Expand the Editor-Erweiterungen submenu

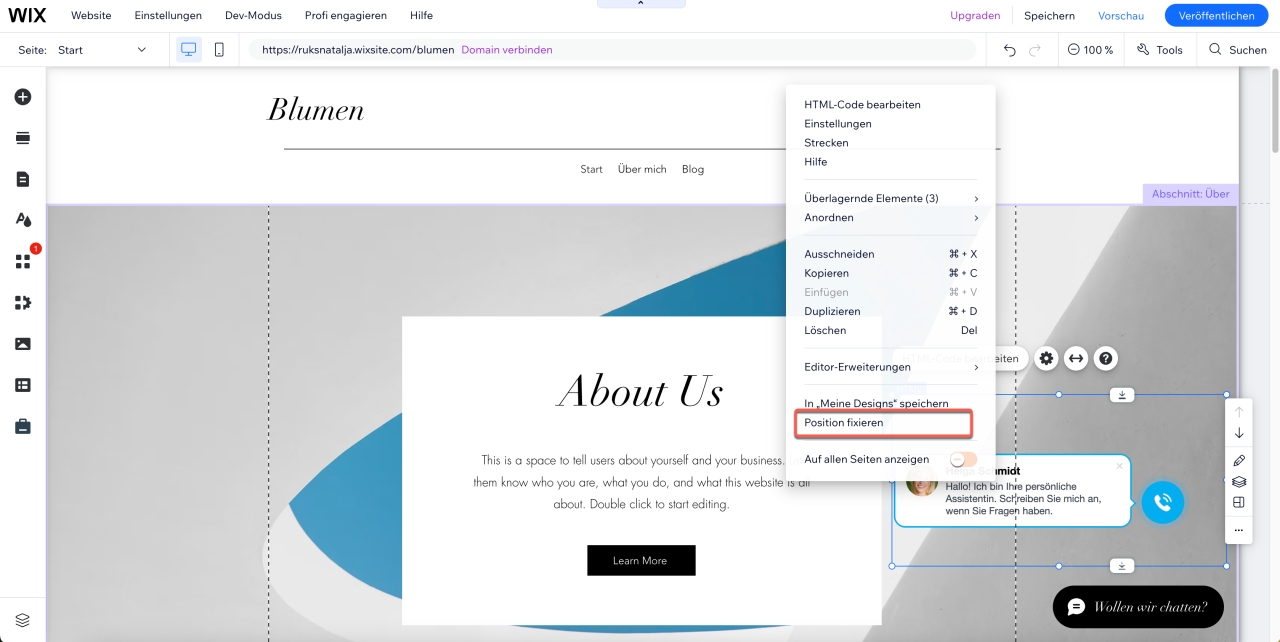[891, 367]
